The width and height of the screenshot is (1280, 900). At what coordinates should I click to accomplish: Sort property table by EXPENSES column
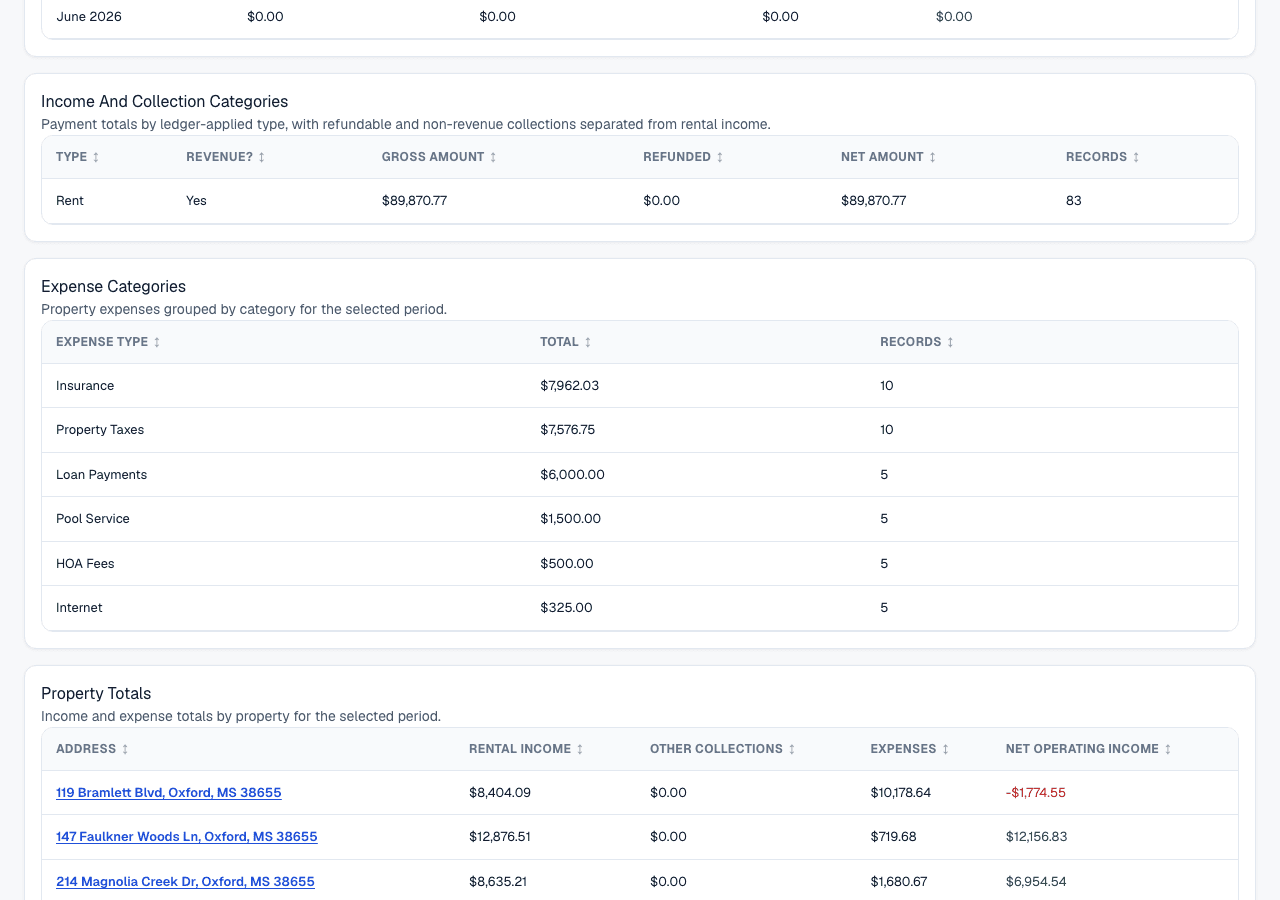tap(910, 749)
